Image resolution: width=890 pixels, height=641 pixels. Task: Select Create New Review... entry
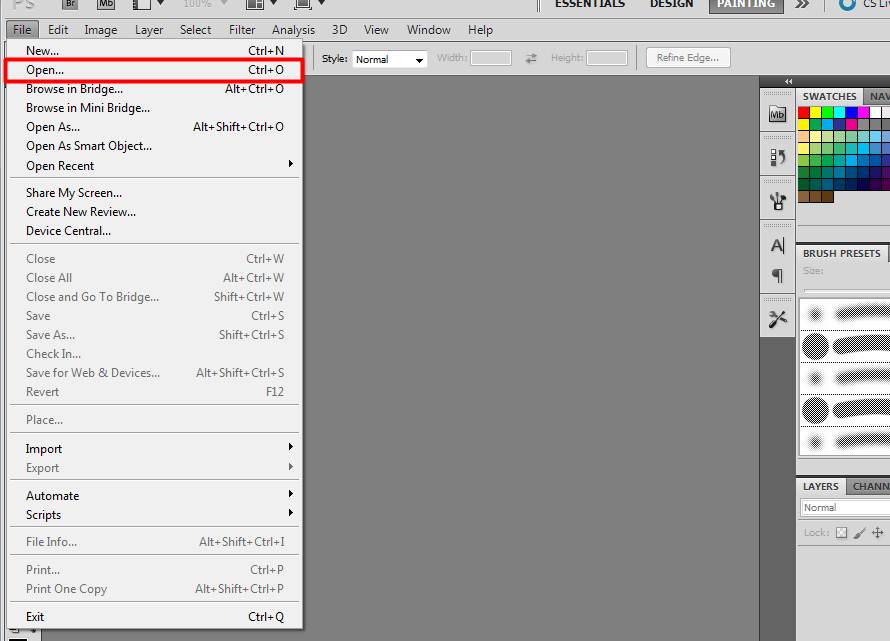(x=154, y=212)
